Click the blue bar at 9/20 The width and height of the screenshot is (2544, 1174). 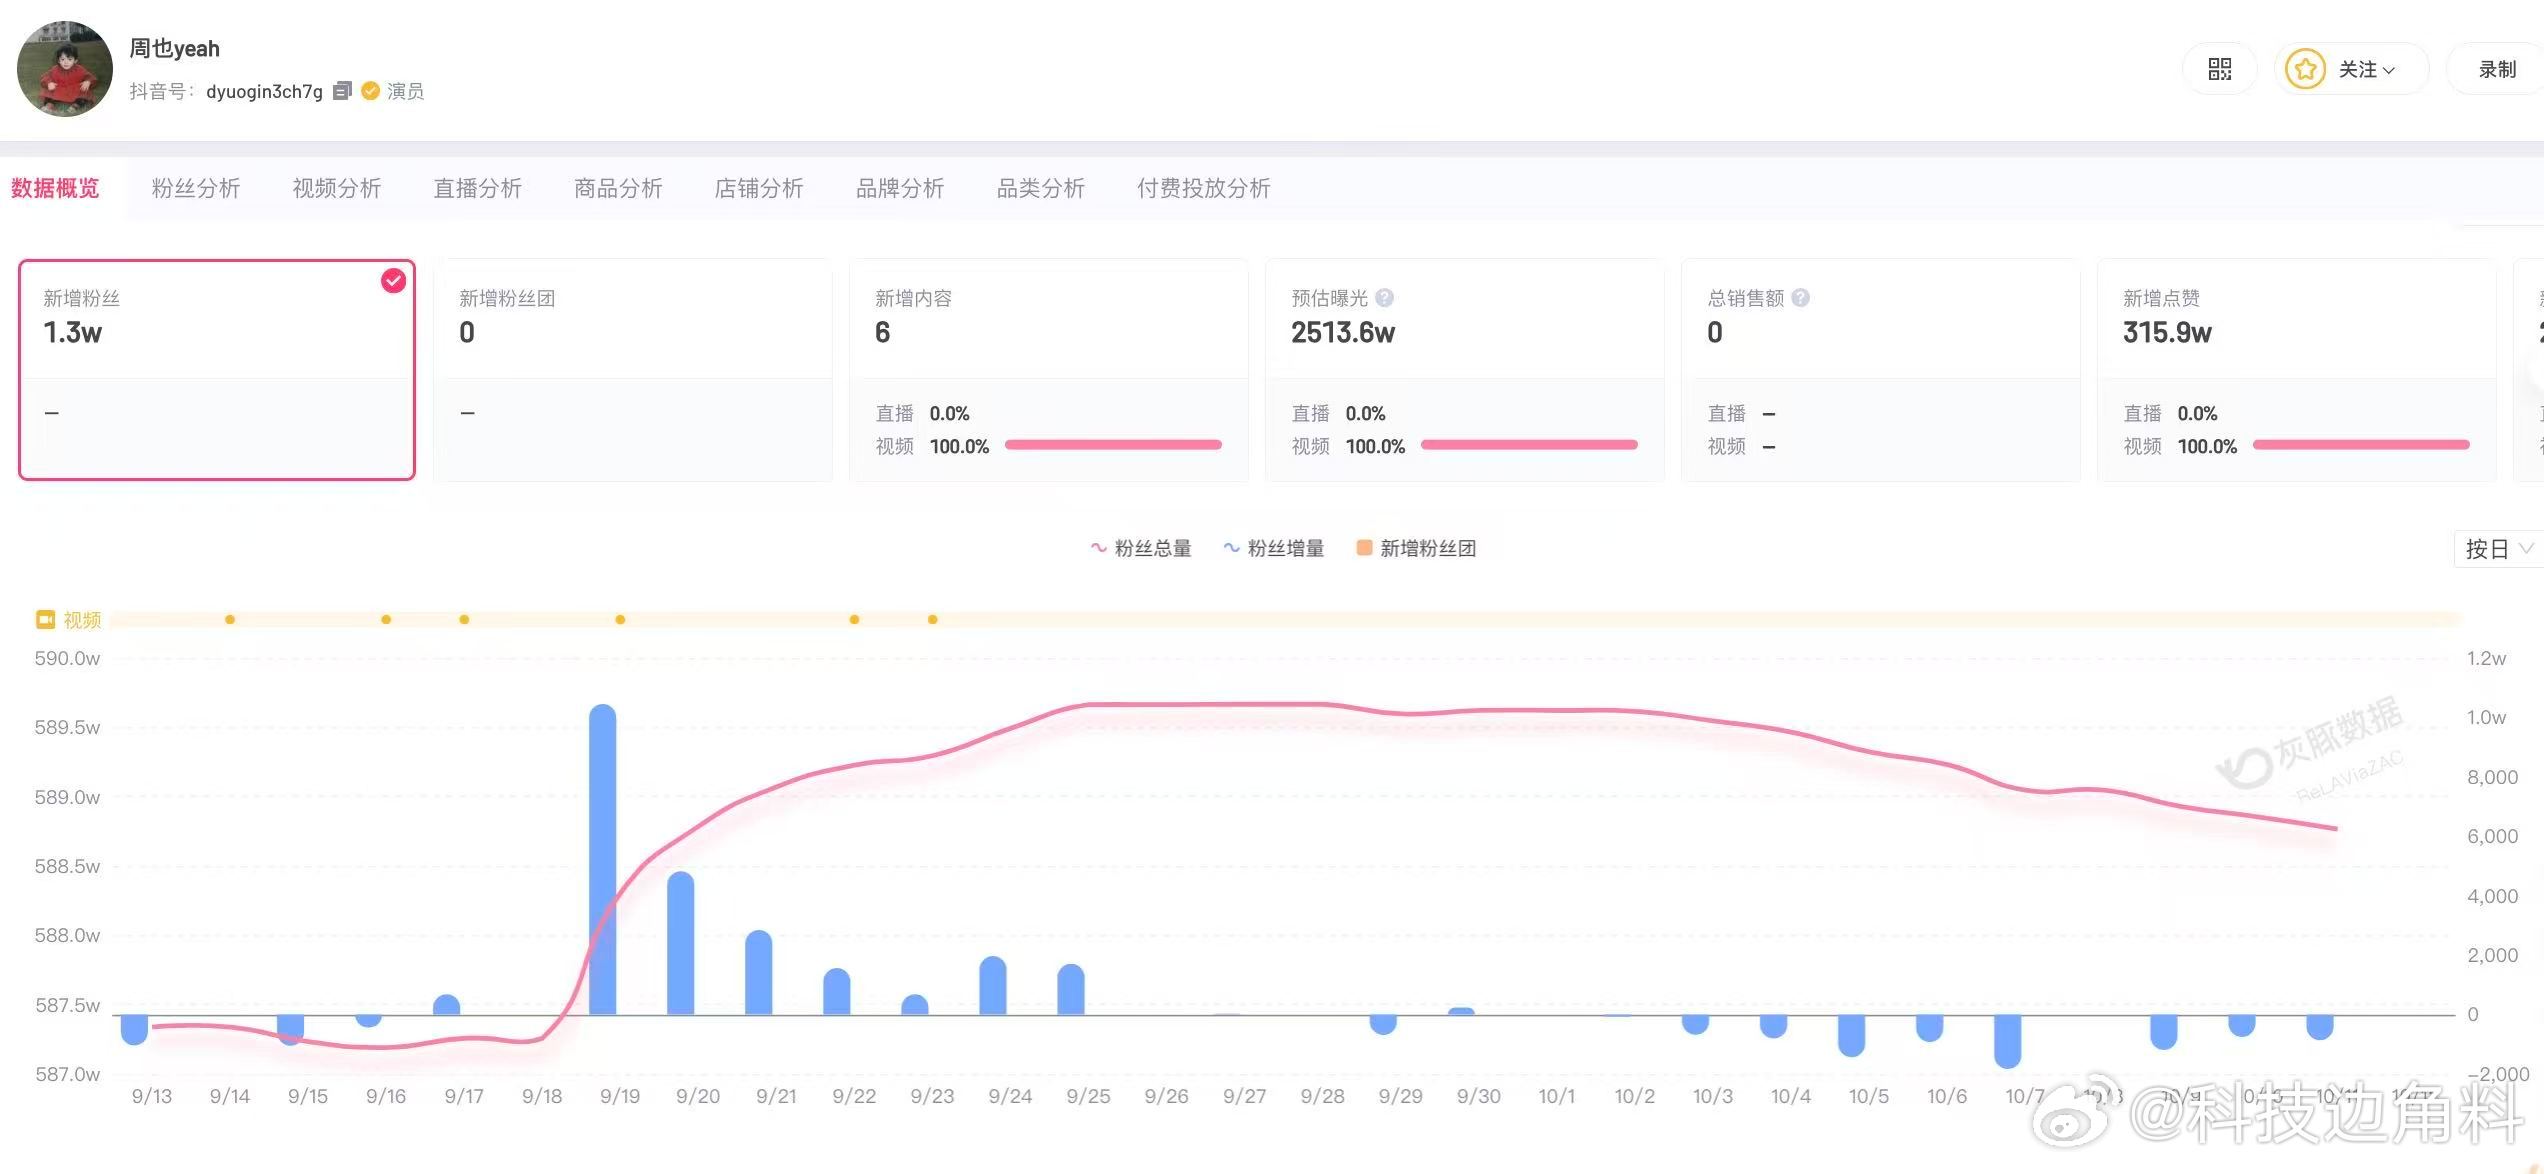point(681,943)
